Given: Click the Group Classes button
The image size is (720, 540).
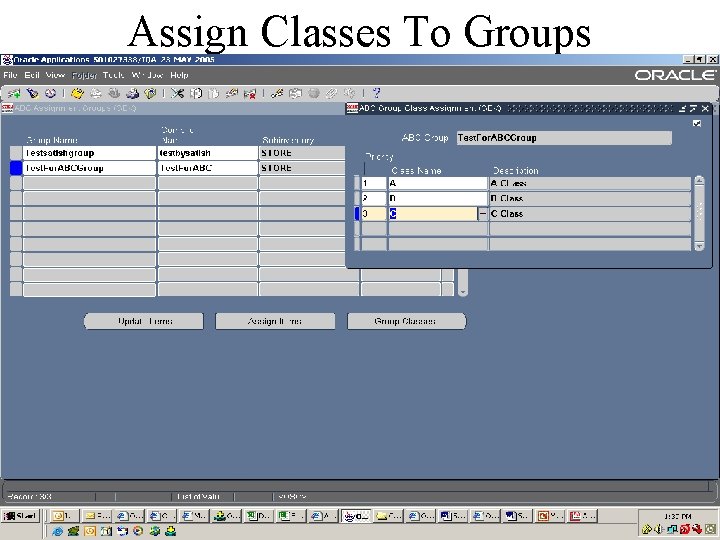Looking at the screenshot, I should [x=406, y=321].
